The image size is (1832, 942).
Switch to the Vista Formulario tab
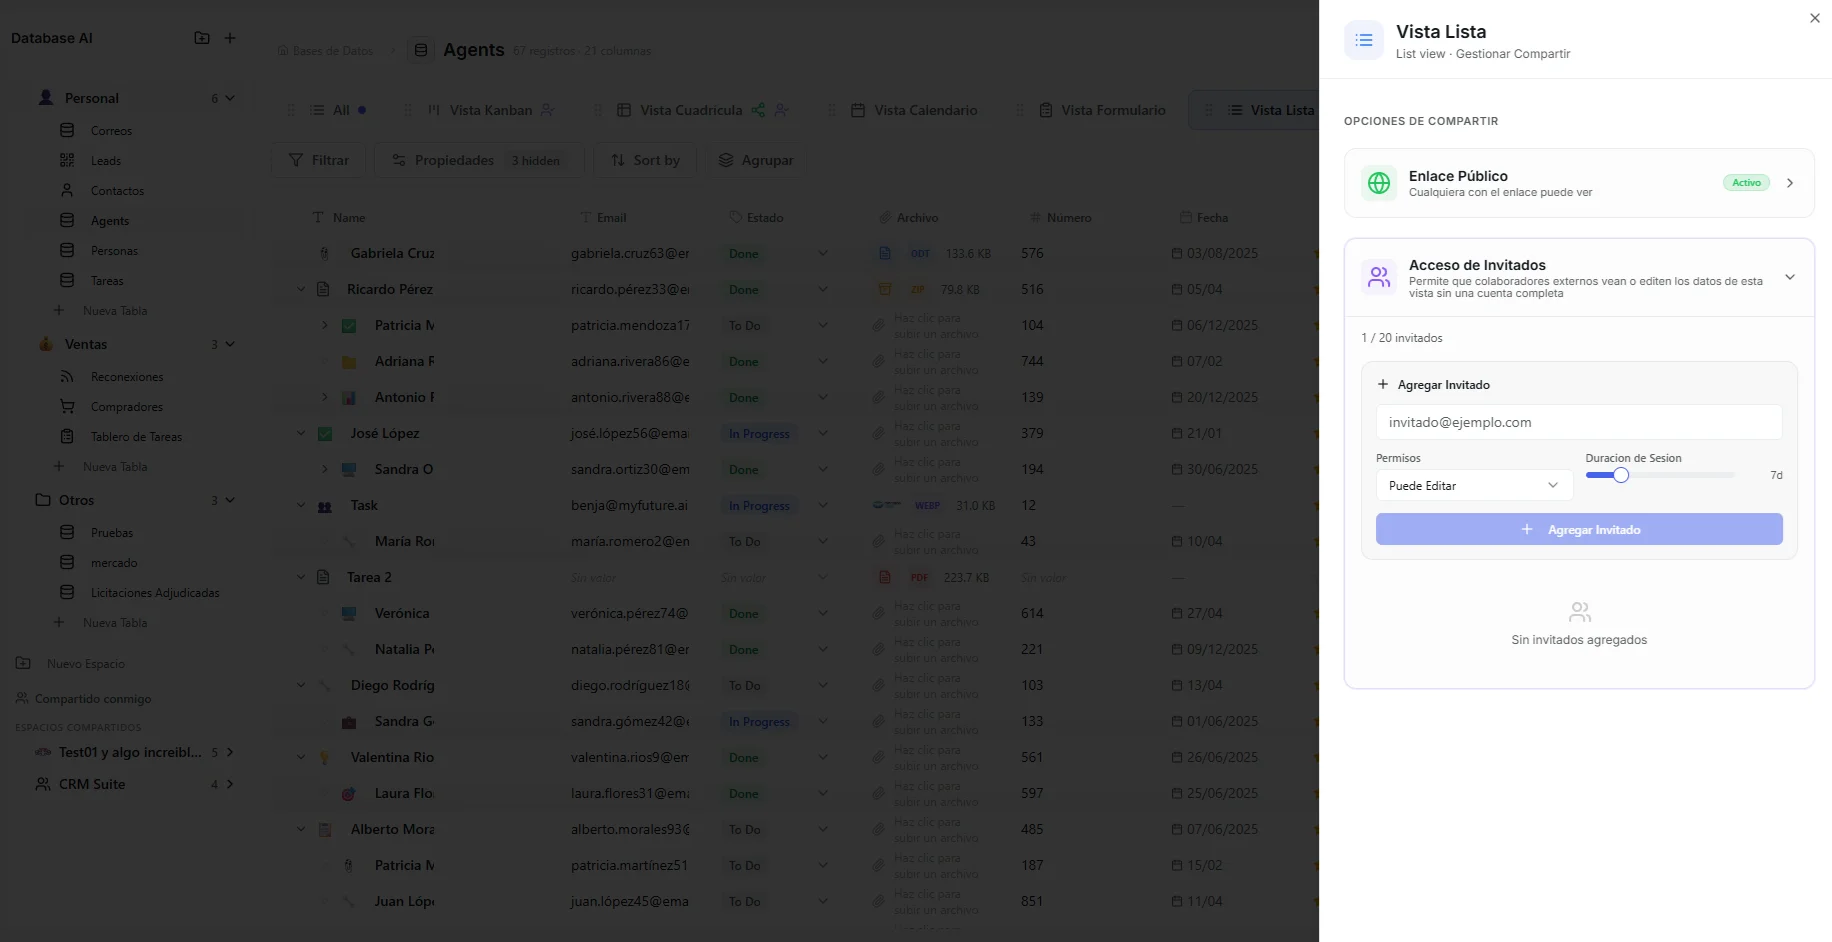1113,110
